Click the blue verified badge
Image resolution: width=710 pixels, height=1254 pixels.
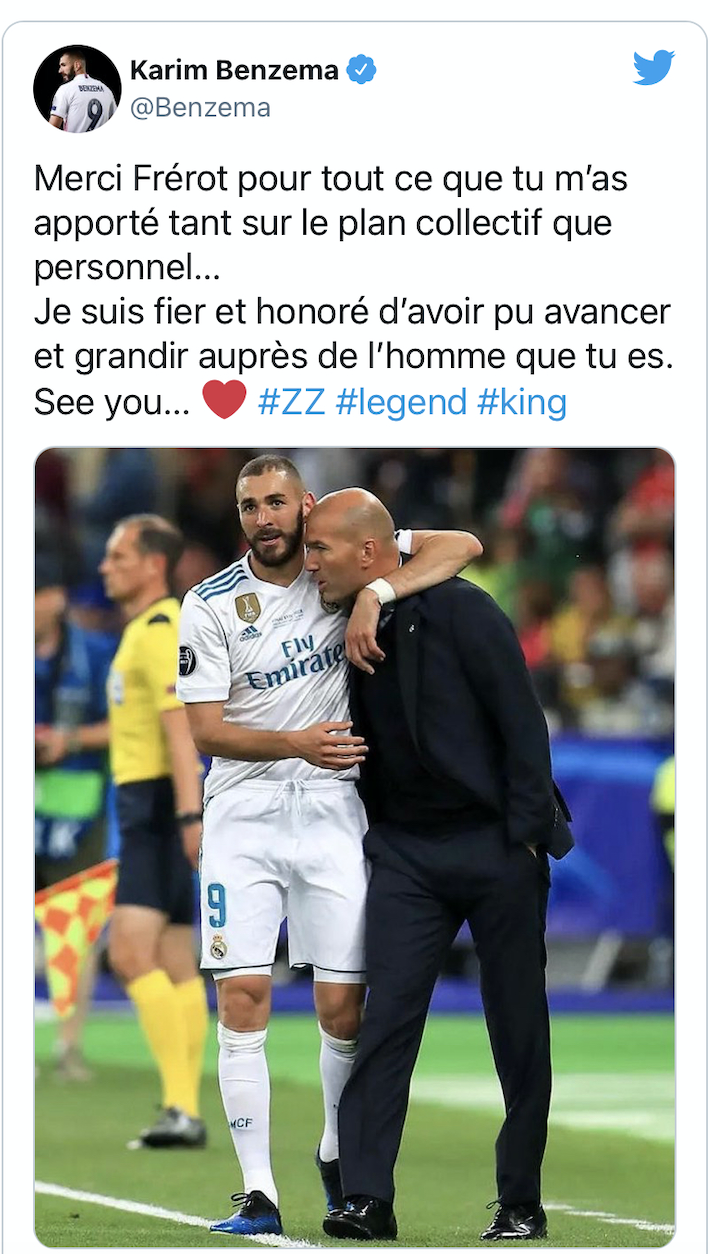pyautogui.click(x=361, y=70)
